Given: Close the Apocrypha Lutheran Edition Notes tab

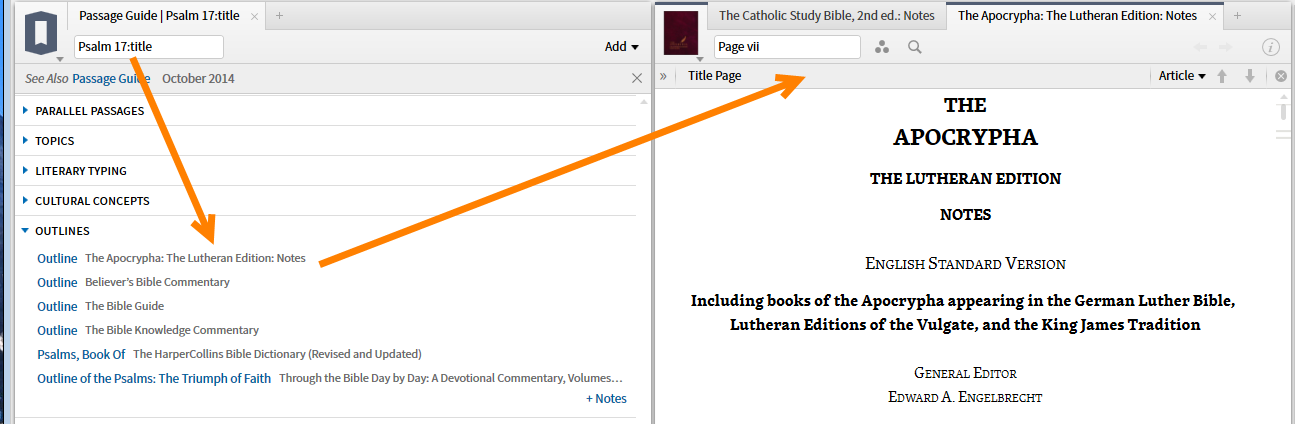Looking at the screenshot, I should [1213, 16].
